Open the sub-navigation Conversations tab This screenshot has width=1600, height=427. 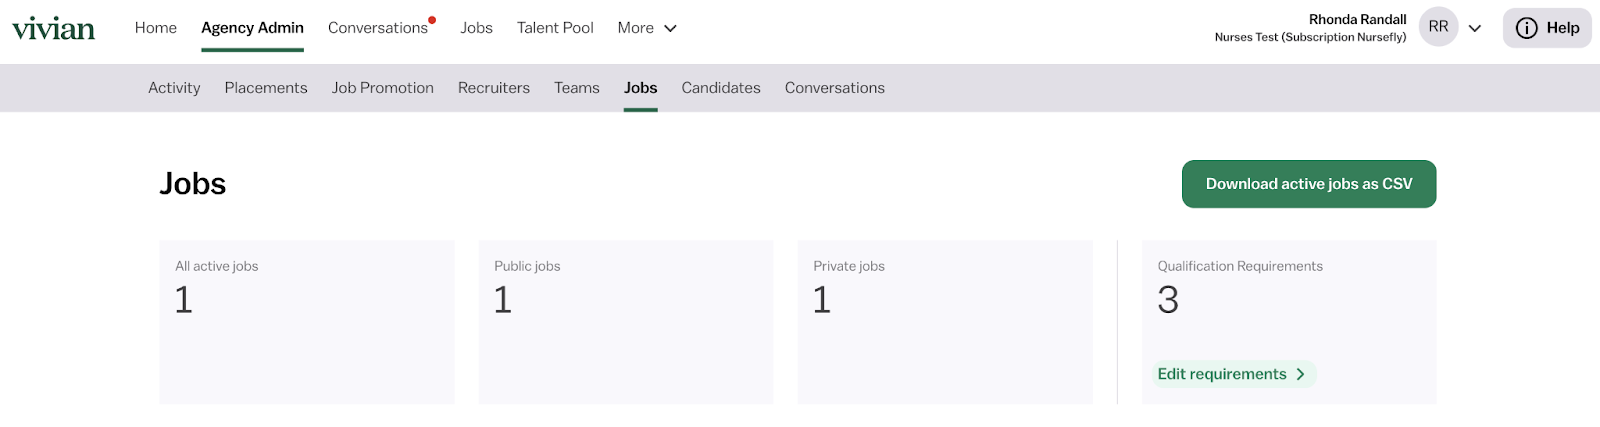pyautogui.click(x=835, y=88)
